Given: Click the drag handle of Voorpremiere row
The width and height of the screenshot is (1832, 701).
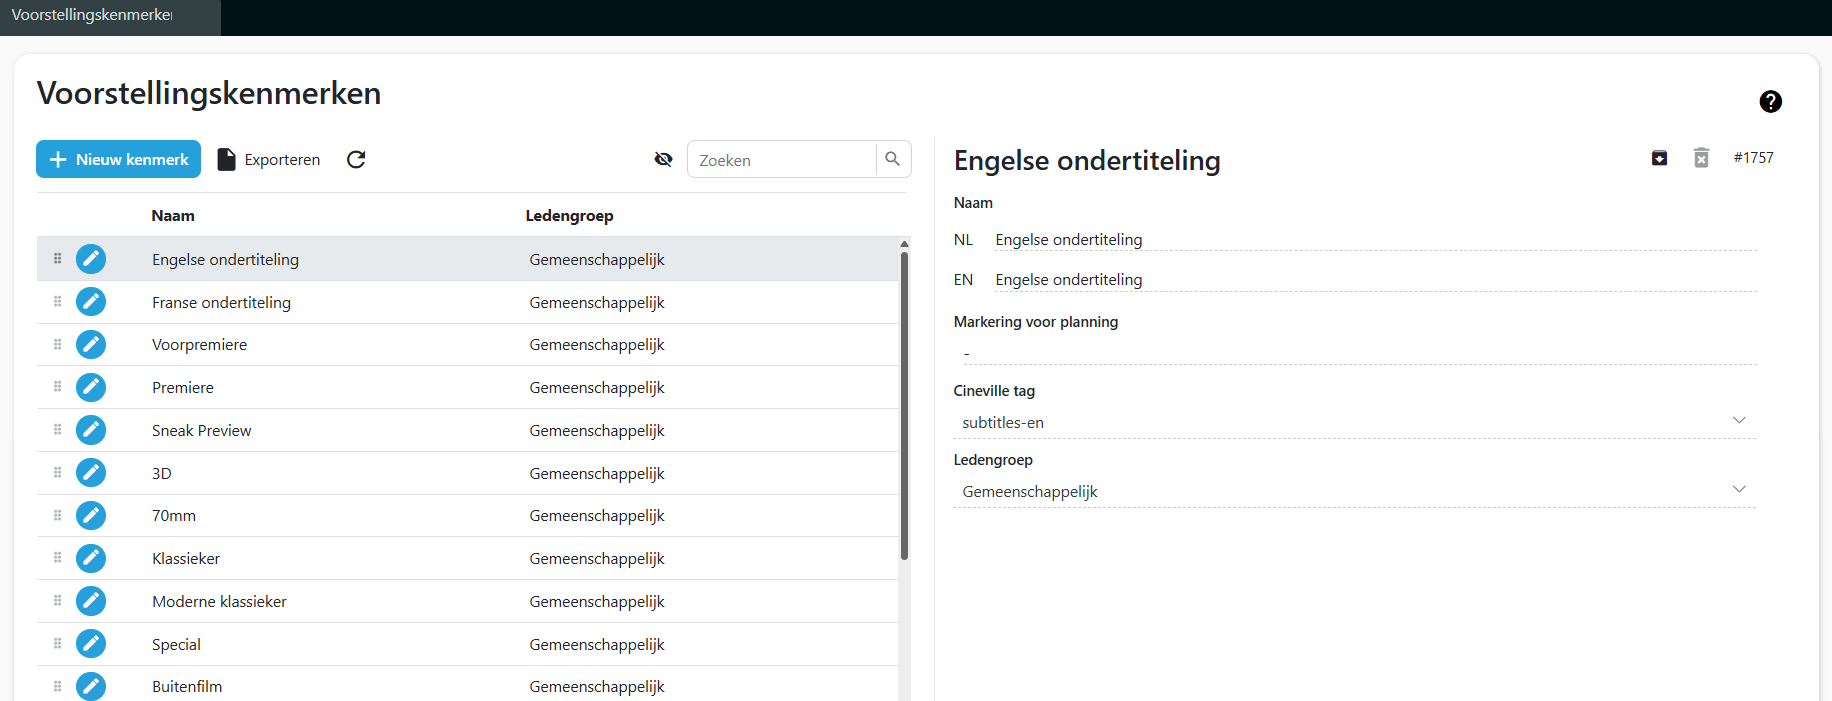Looking at the screenshot, I should (x=57, y=345).
